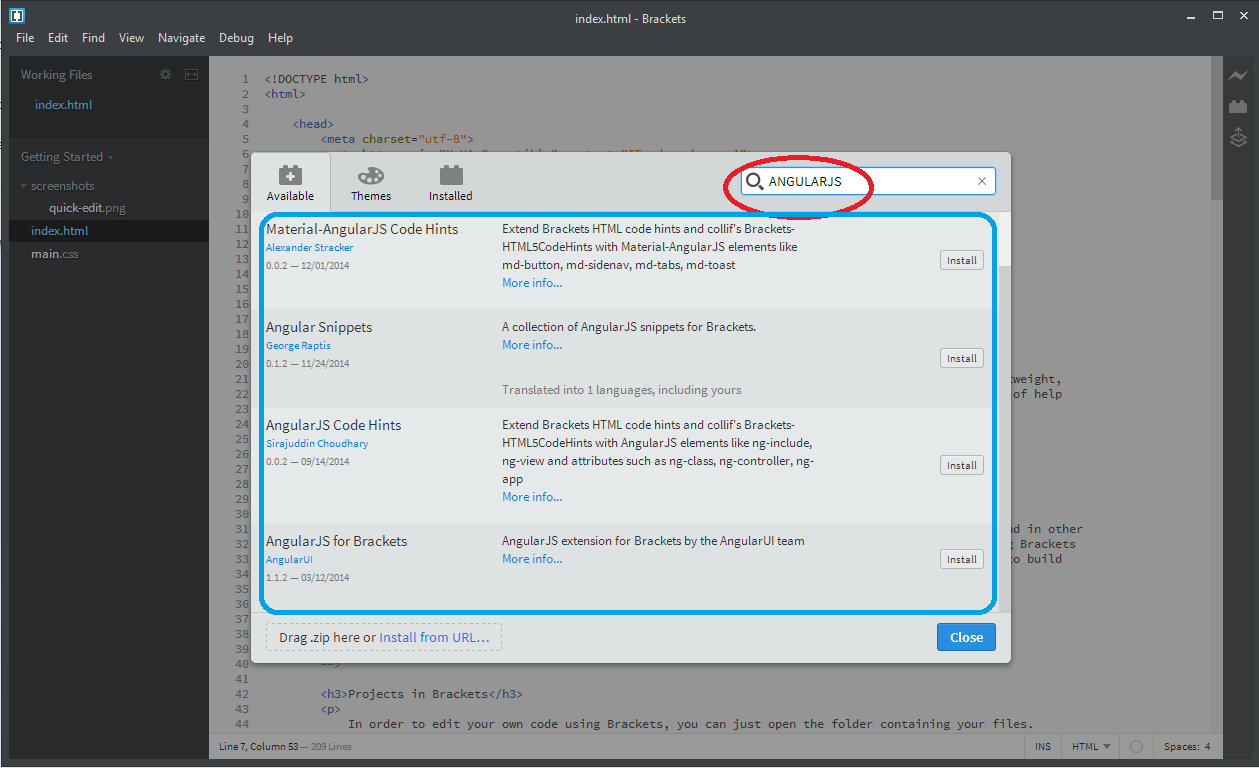Open author AngularUI link

[x=289, y=559]
